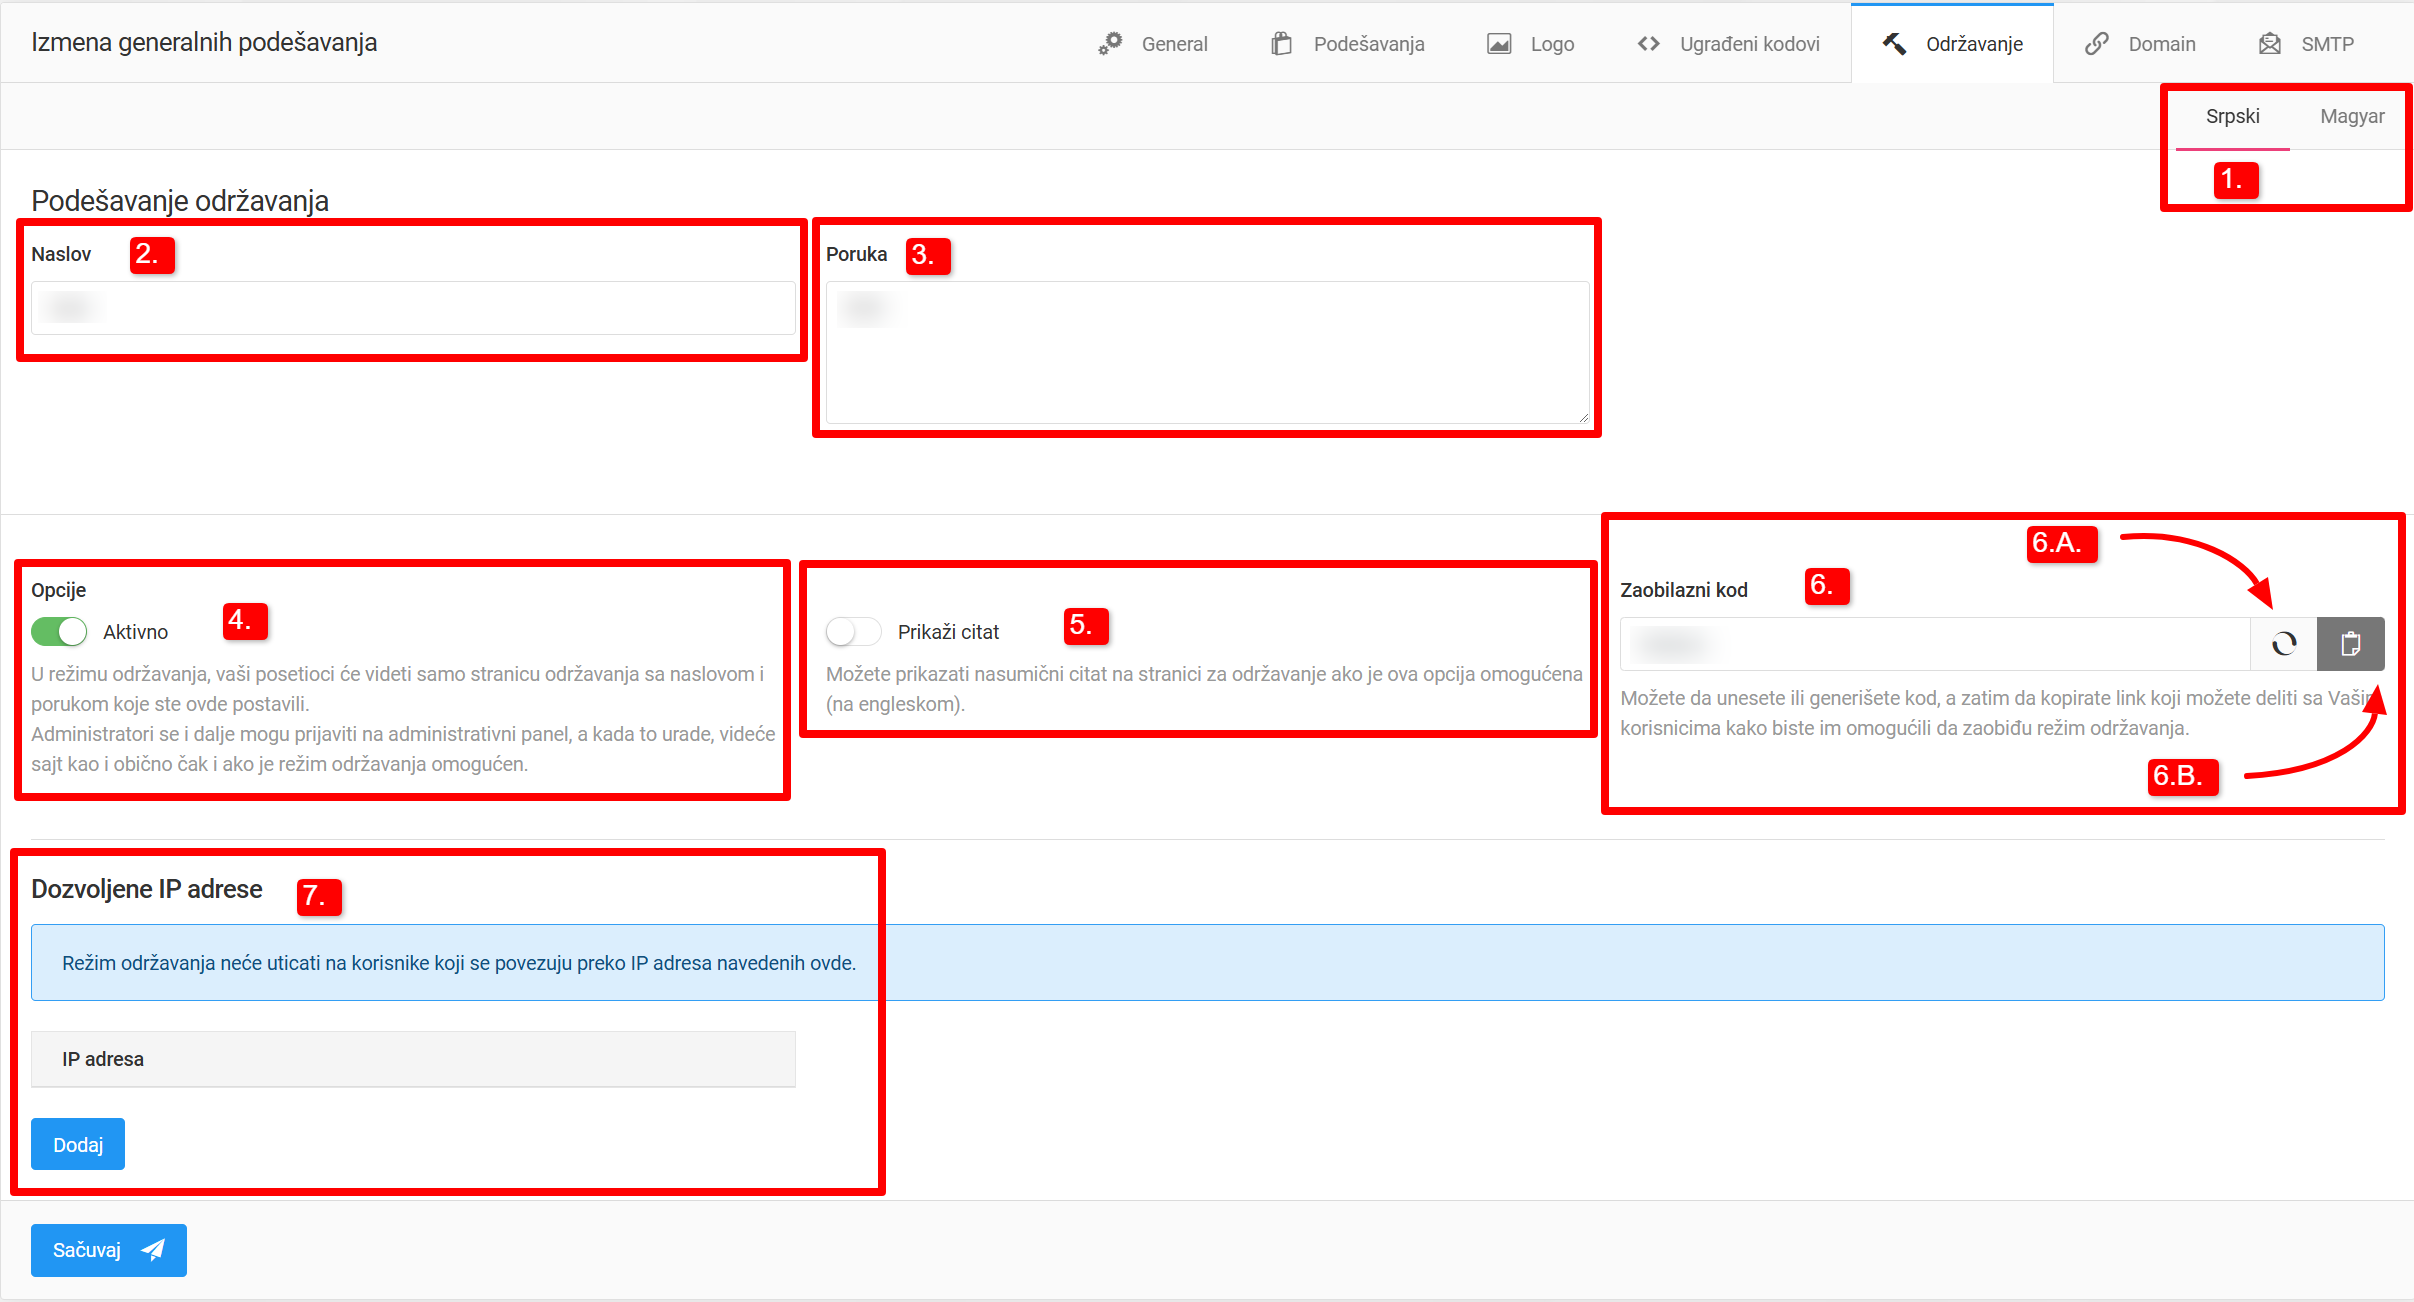Click the gears icon beside General
Viewport: 2414px width, 1302px height.
[1110, 44]
